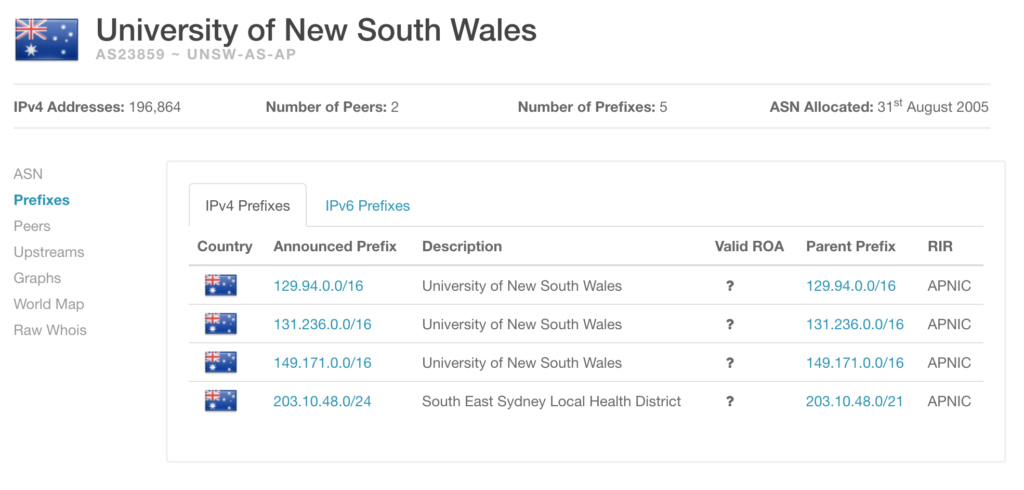Click the flag icon in the 129.94.0.0/16 row
This screenshot has height=490, width=1024.
221,286
